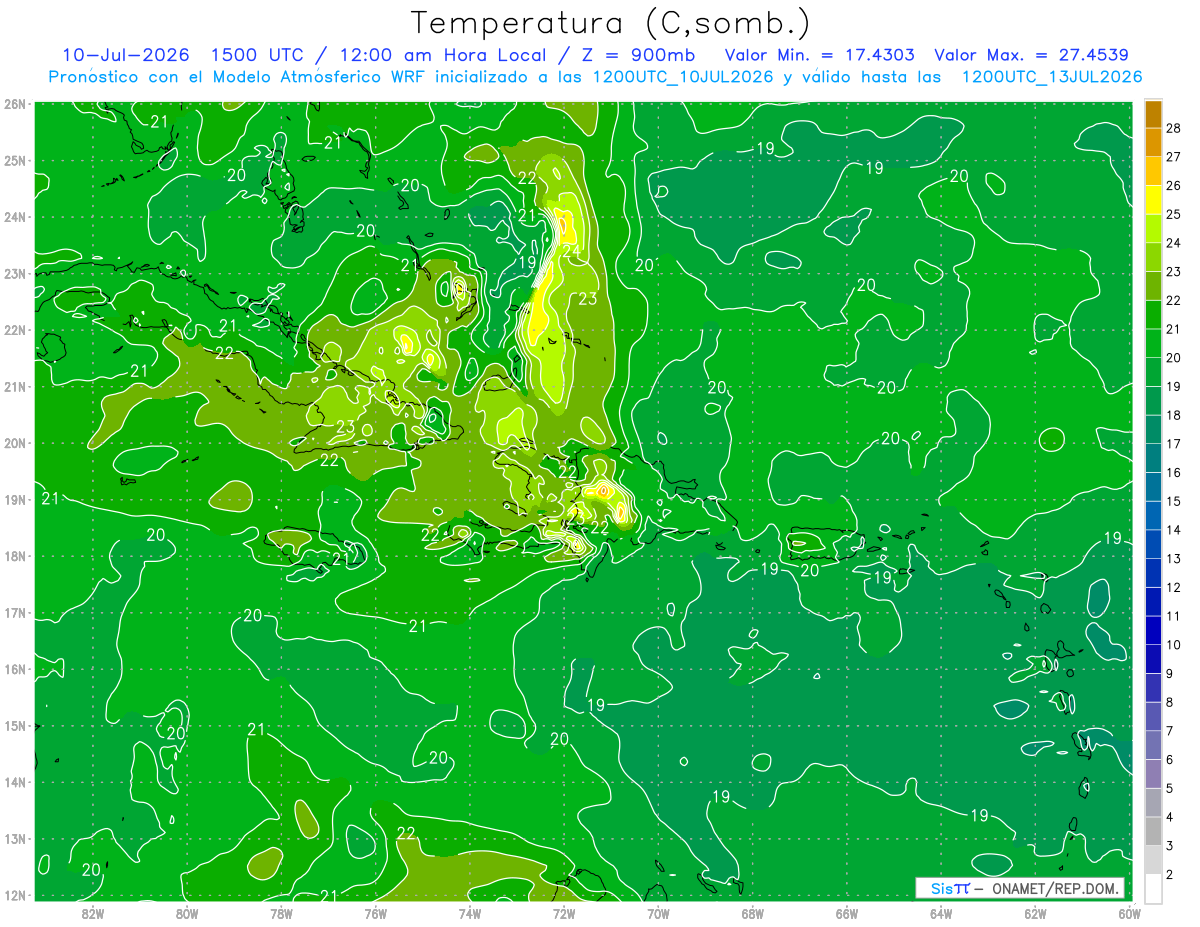The width and height of the screenshot is (1200, 927).
Task: Click the "26N" latitude label
Action: pos(15,104)
